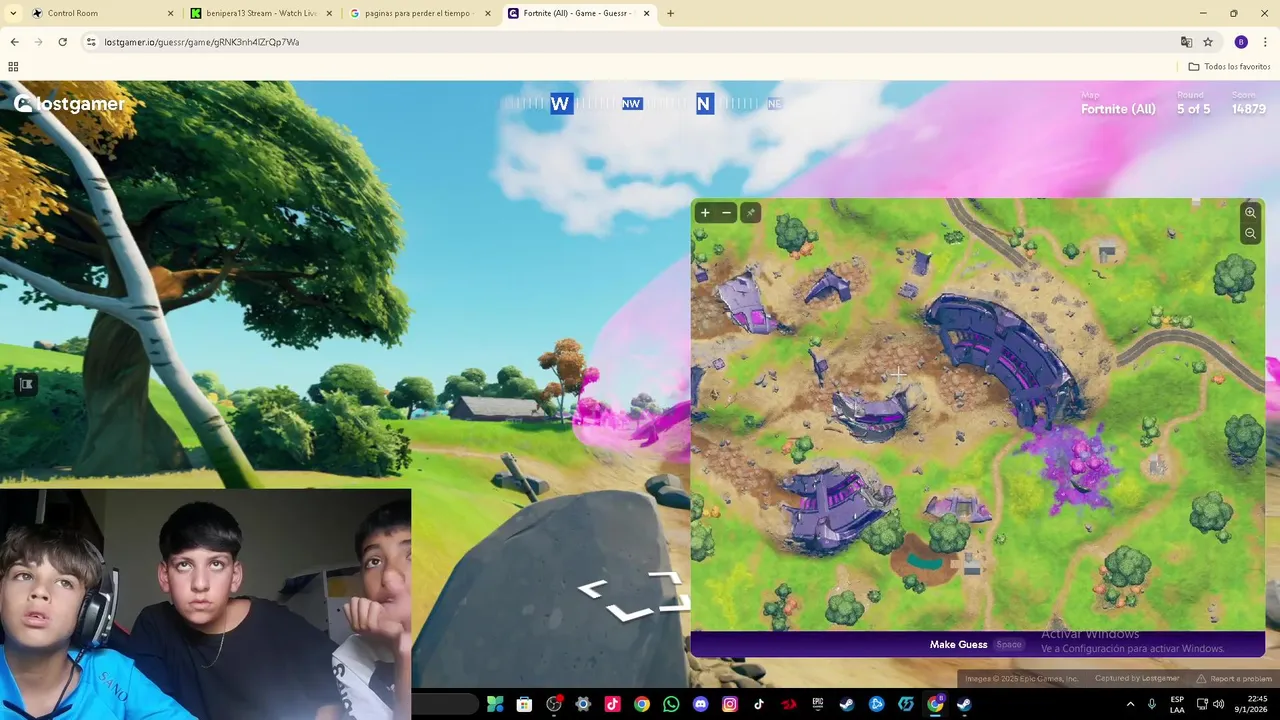The image size is (1280, 720).
Task: Click the N compass marker
Action: [704, 104]
